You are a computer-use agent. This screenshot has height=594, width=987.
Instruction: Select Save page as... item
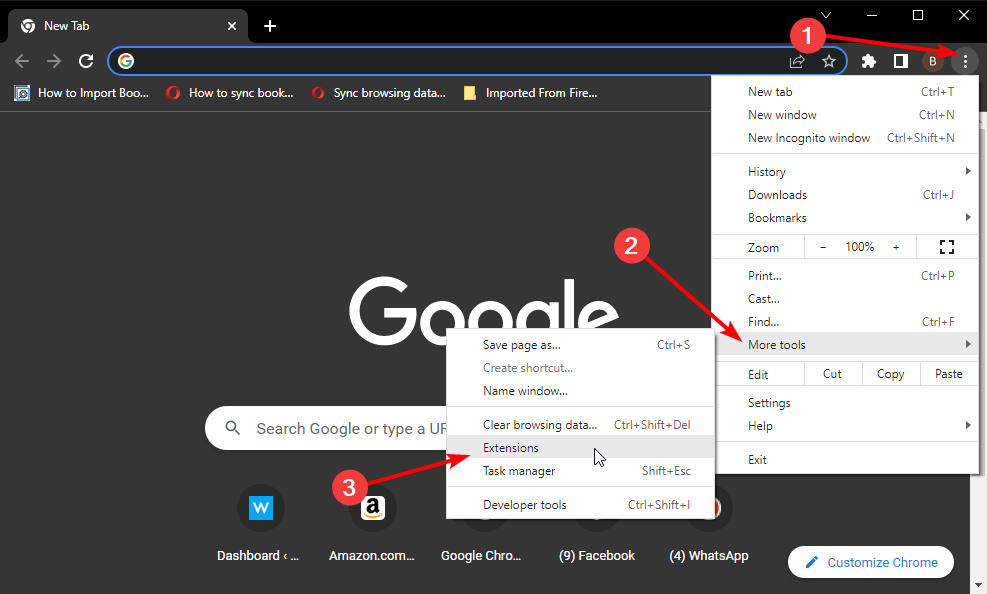tap(580, 345)
